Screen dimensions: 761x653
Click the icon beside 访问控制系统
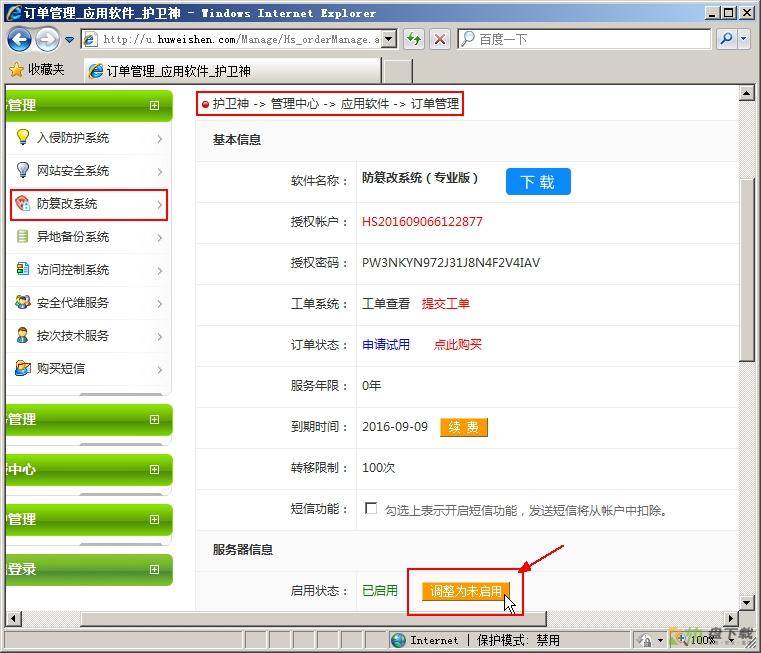[22, 269]
